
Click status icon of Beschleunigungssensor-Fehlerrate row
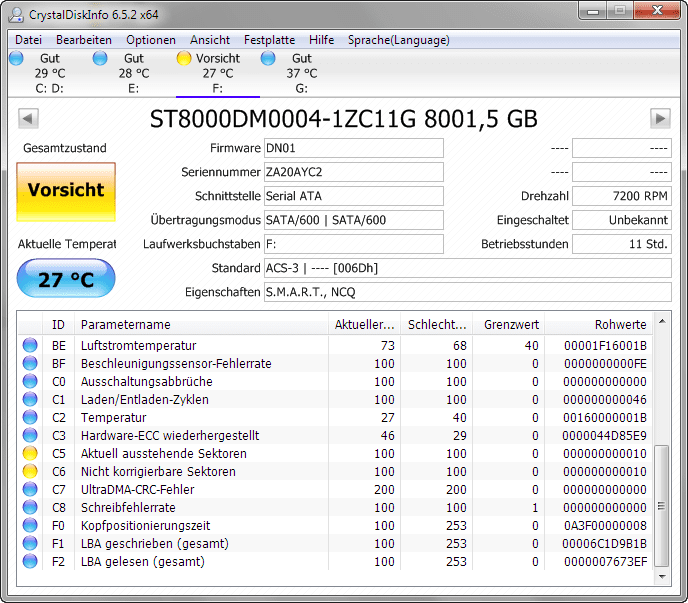30,363
